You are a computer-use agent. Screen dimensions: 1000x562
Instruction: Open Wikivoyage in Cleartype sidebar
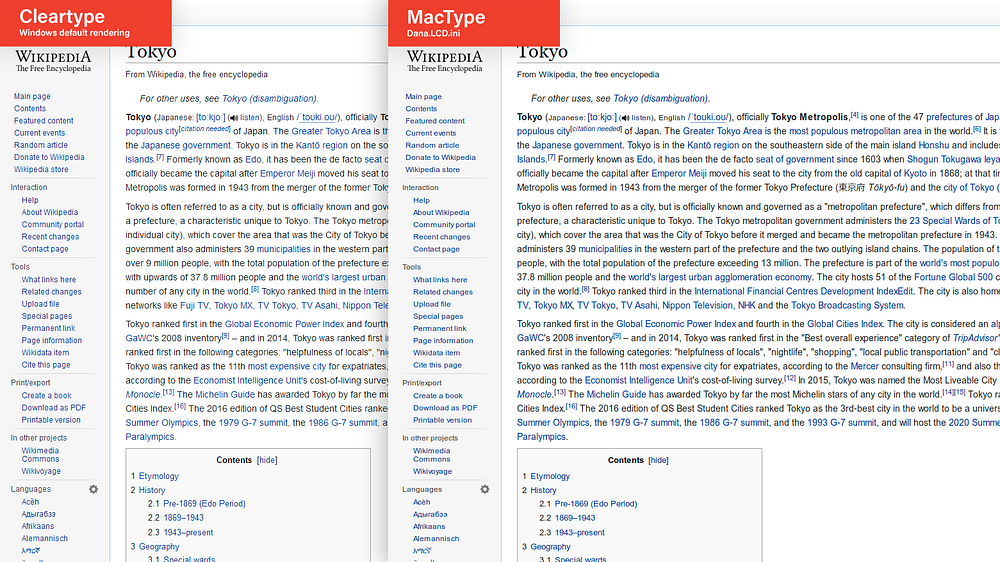coord(41,471)
